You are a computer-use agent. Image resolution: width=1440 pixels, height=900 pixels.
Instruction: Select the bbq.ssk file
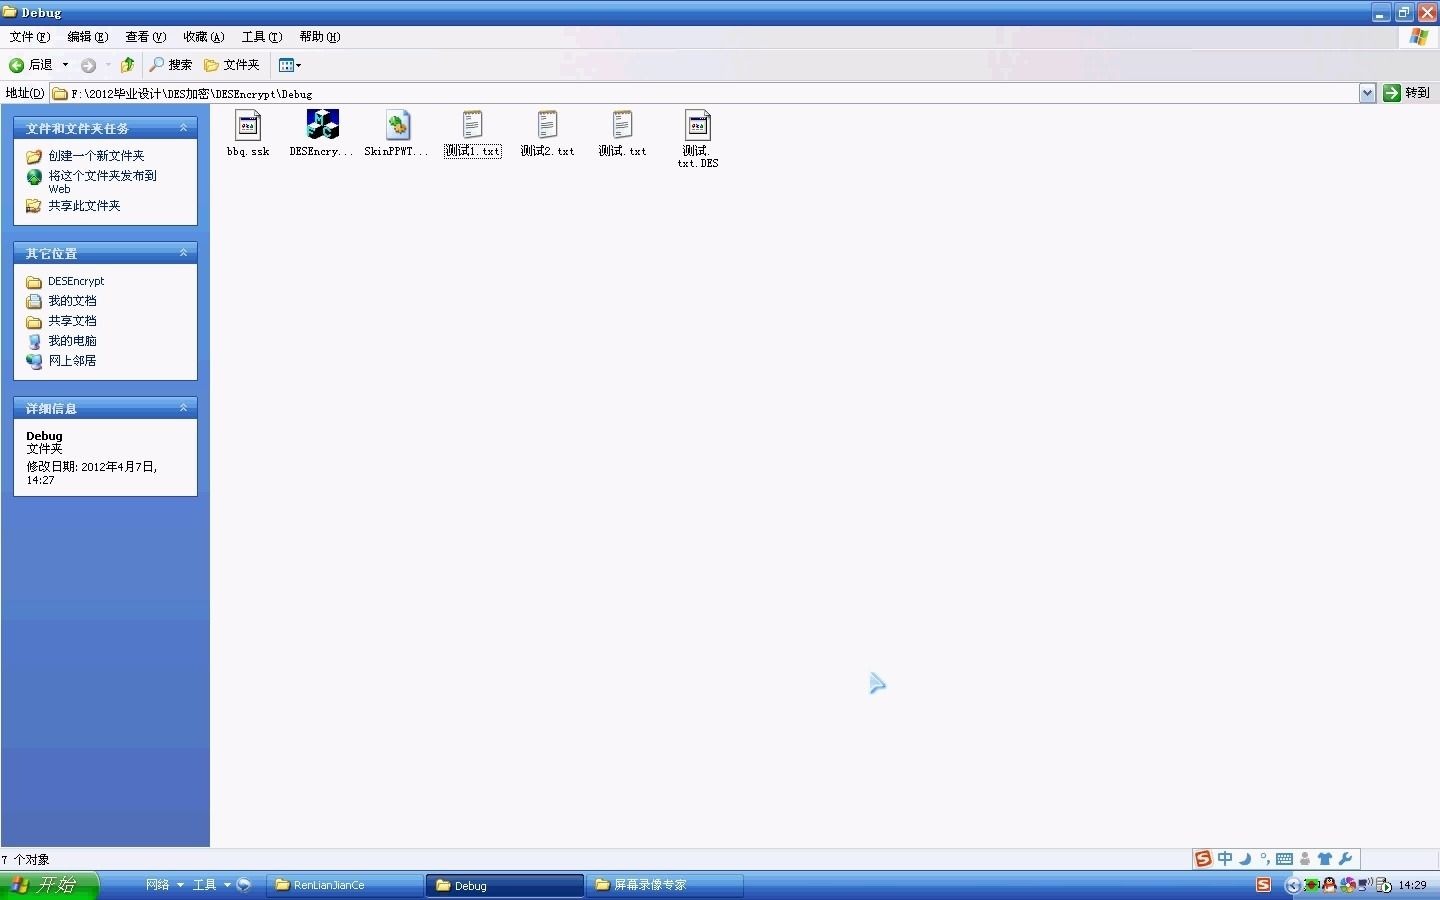(x=248, y=134)
